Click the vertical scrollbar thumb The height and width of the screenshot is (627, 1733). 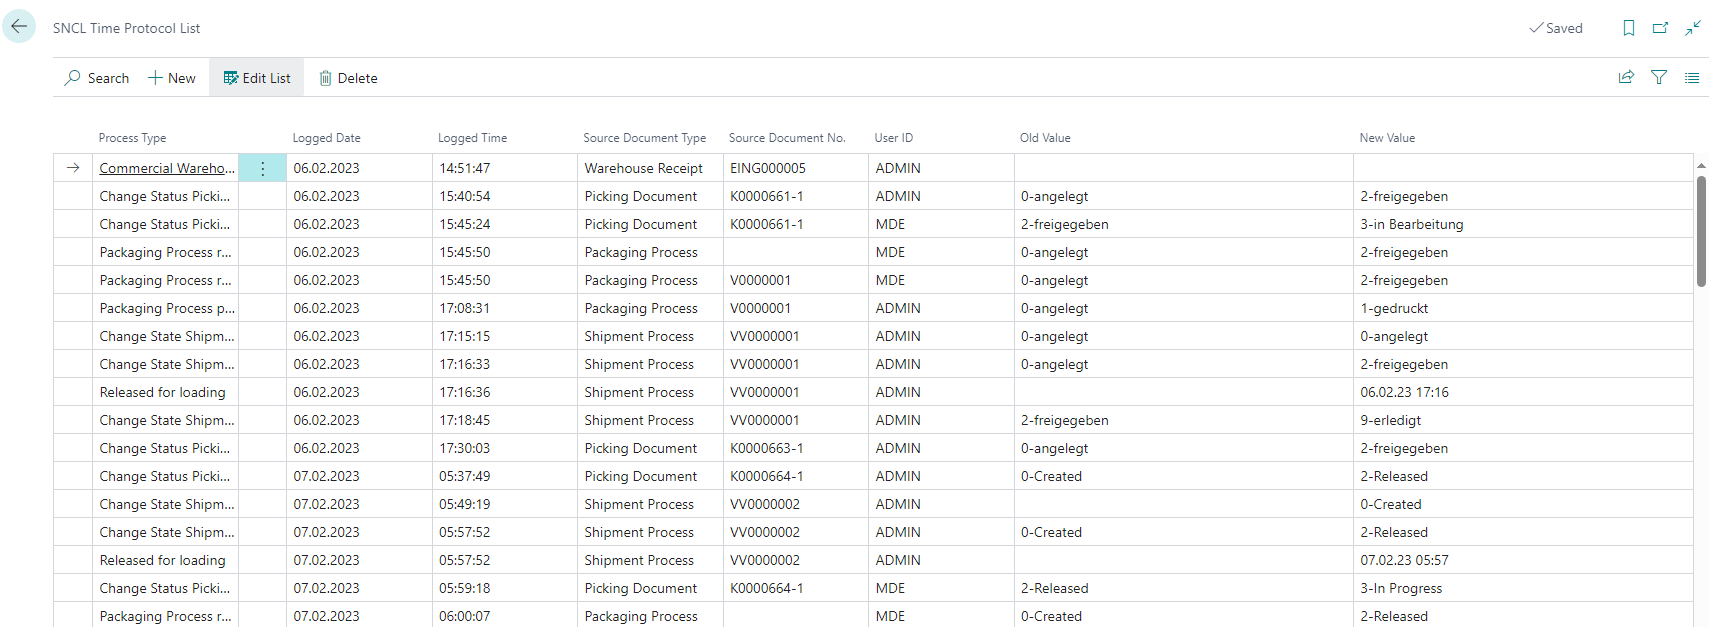tap(1700, 230)
